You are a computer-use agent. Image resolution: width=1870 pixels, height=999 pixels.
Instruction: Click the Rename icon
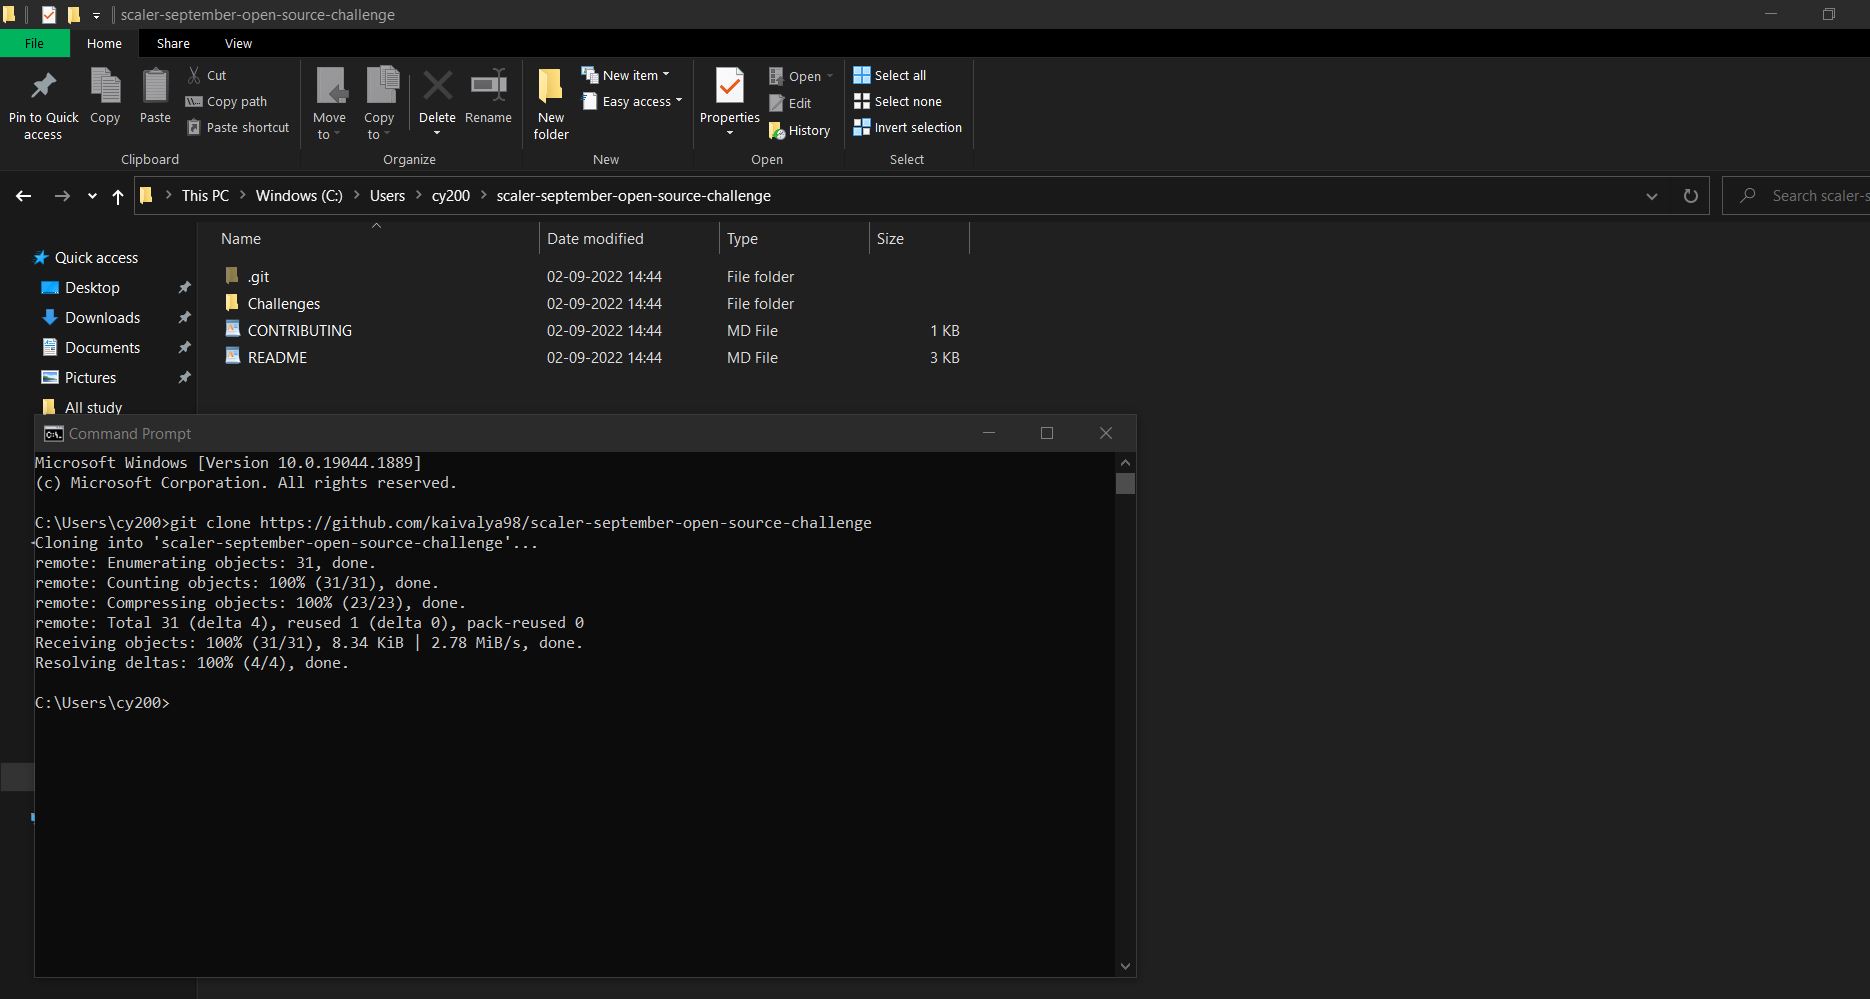[488, 86]
